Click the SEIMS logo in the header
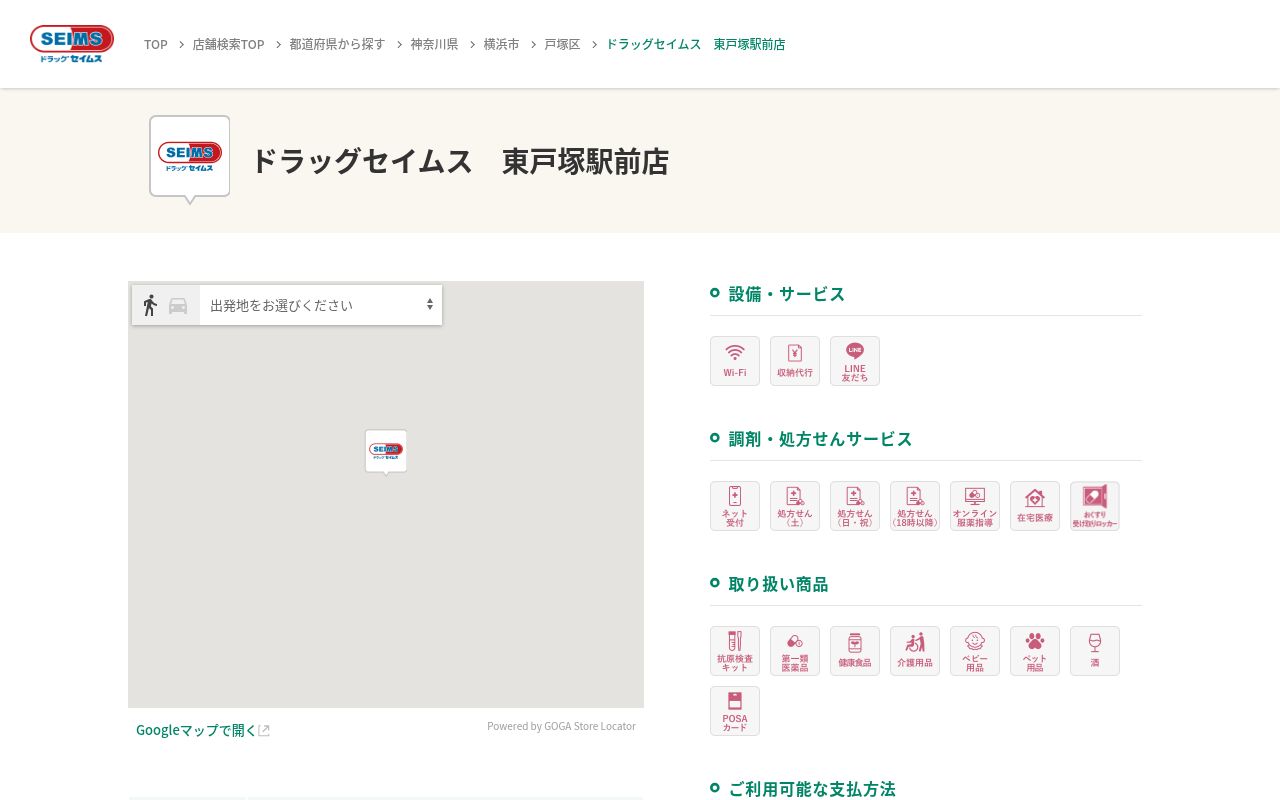This screenshot has width=1280, height=800. (x=72, y=44)
